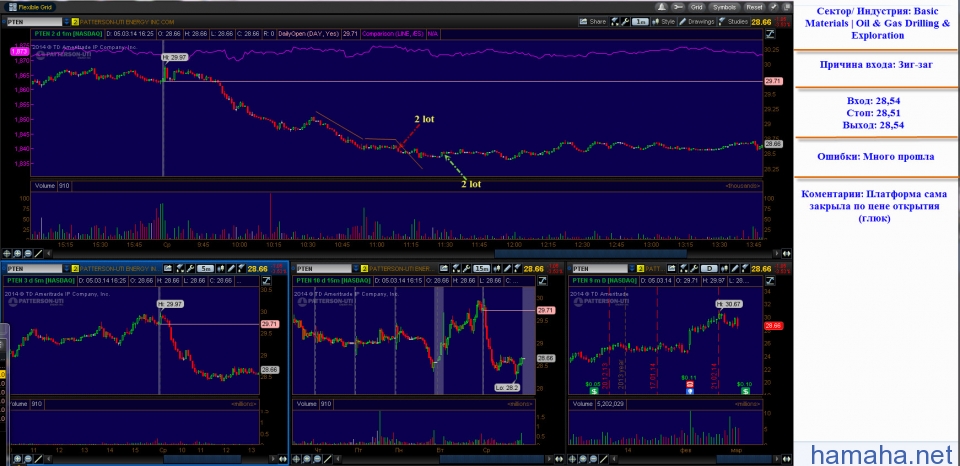Zoom in using main chart plus icon

17,254
